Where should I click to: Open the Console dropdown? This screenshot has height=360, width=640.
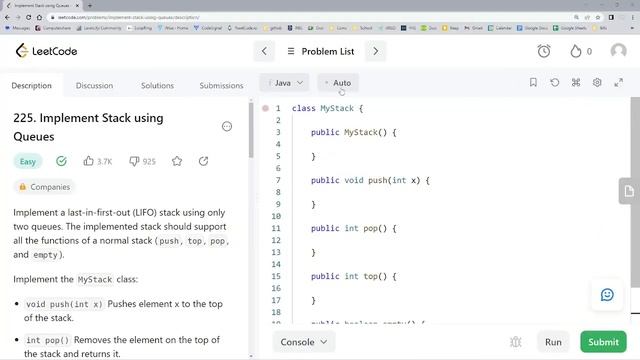point(304,342)
